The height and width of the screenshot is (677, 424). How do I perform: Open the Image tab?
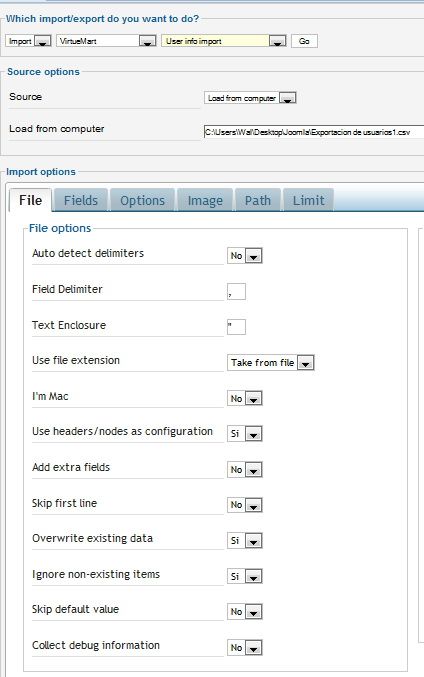tap(205, 200)
